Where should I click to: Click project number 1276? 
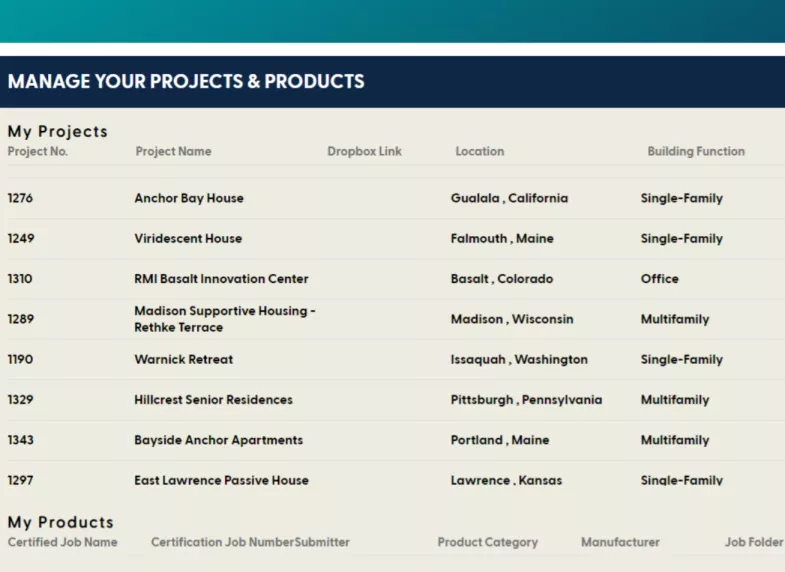20,198
